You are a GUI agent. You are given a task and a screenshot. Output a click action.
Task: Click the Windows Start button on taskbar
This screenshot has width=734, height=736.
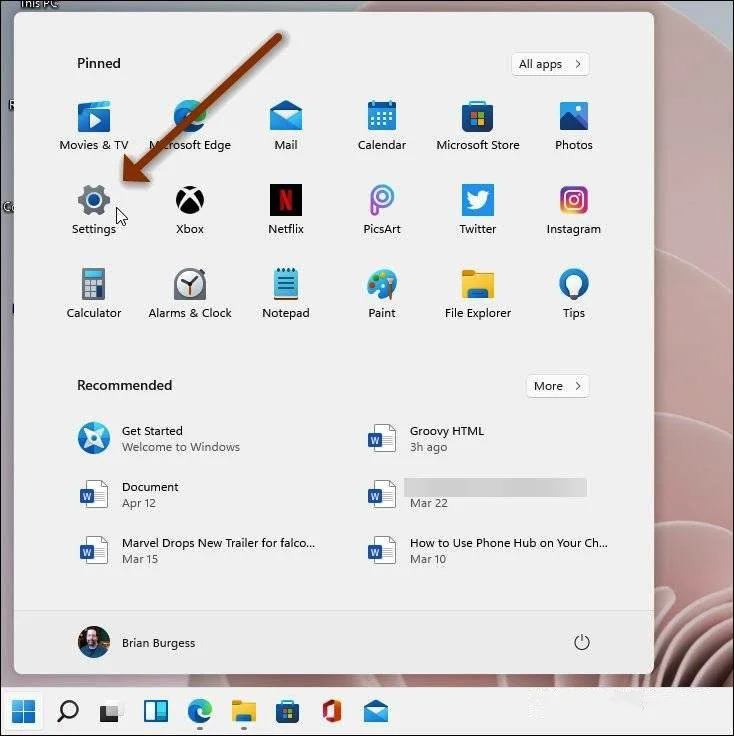pyautogui.click(x=23, y=711)
